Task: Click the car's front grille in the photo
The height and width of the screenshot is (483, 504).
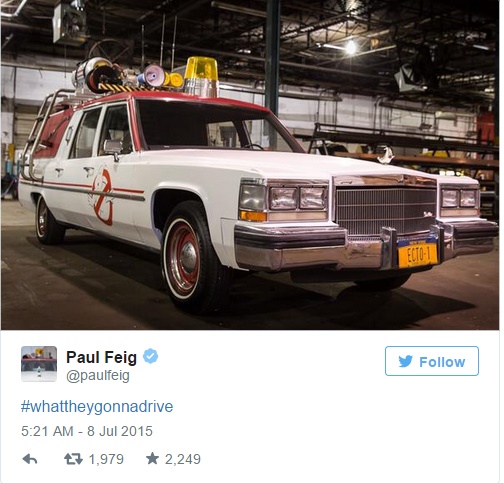Action: [x=386, y=209]
